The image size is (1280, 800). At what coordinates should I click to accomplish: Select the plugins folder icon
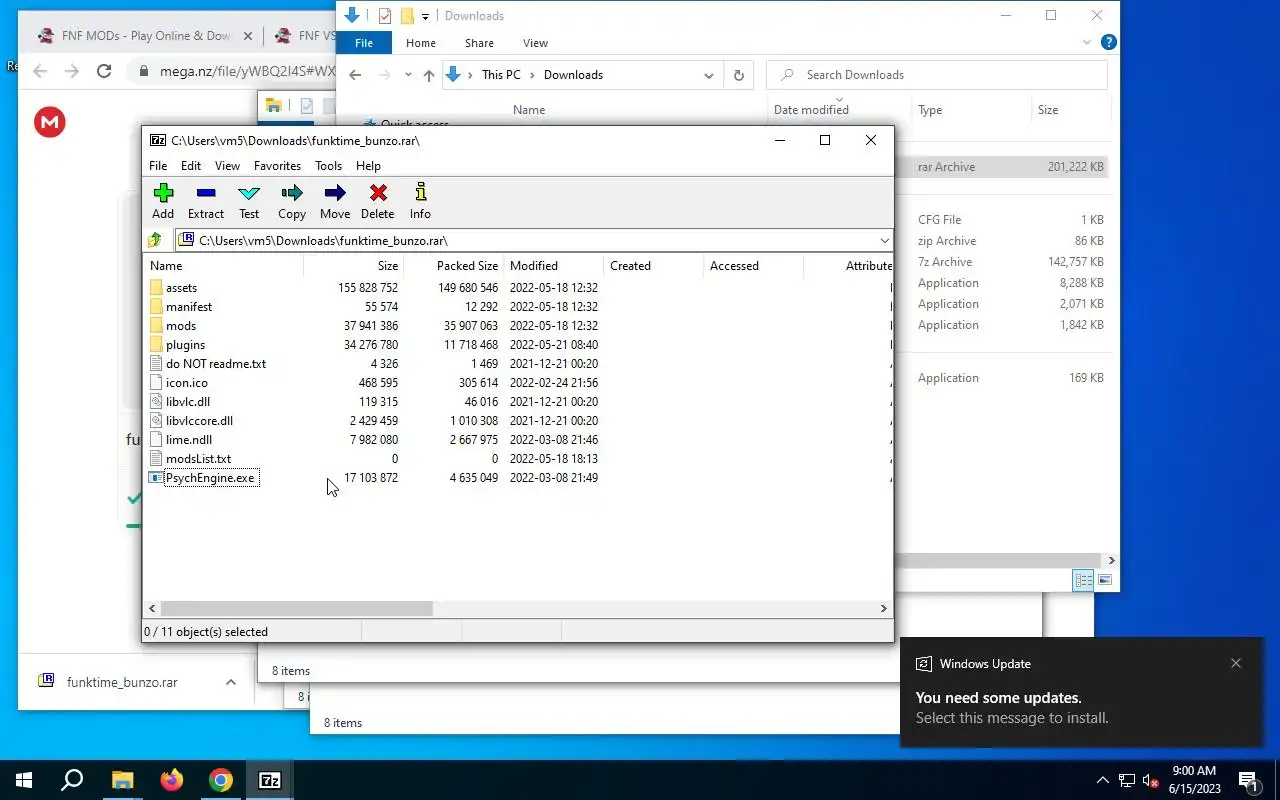click(156, 344)
